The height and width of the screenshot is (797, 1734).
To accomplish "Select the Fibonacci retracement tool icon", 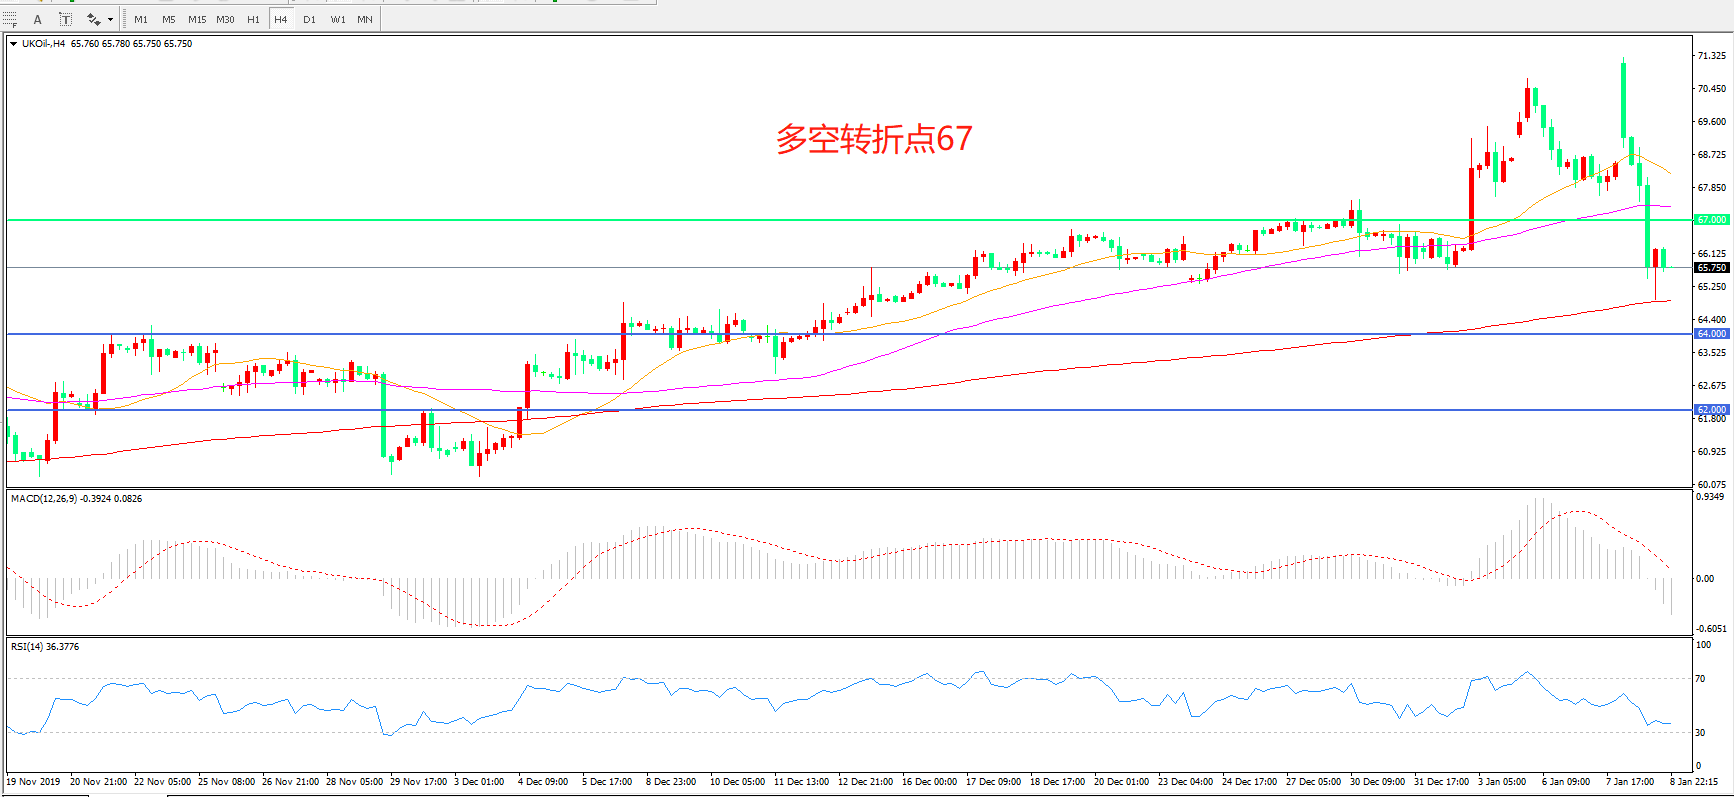I will point(10,19).
